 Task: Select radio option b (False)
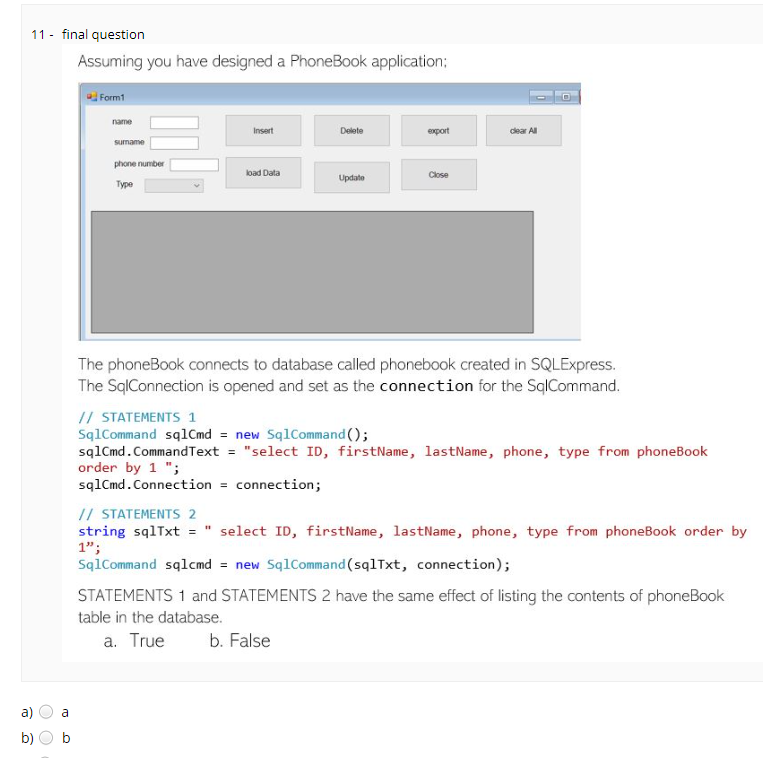tap(46, 738)
